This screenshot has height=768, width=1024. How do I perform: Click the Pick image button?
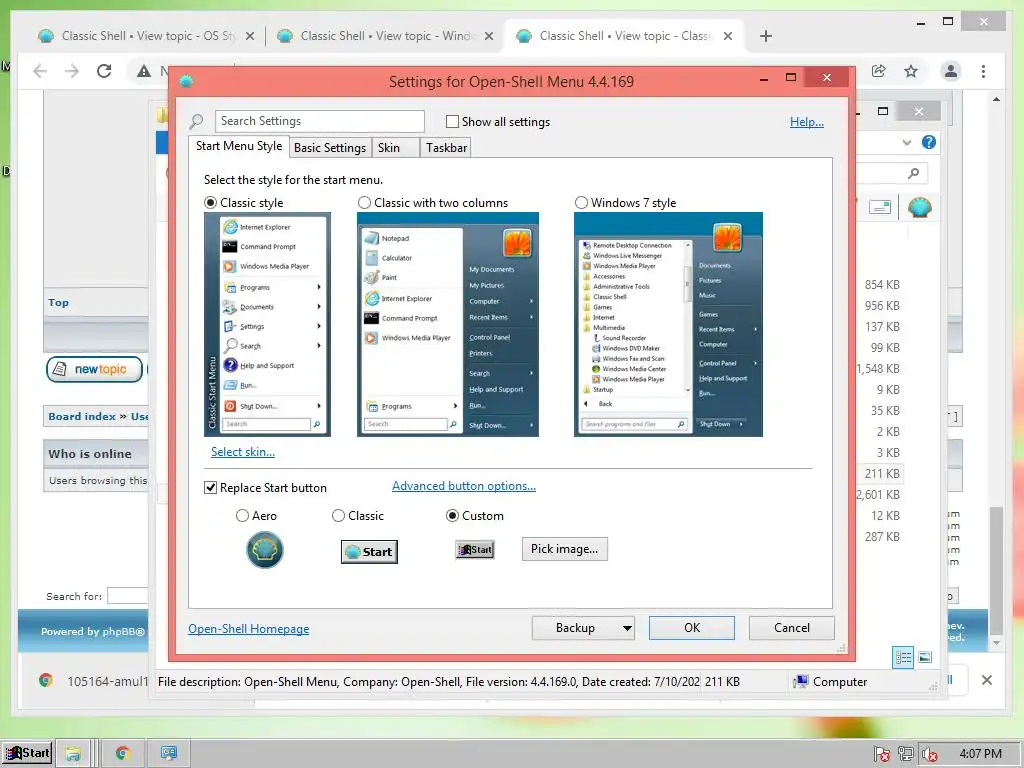tap(564, 549)
